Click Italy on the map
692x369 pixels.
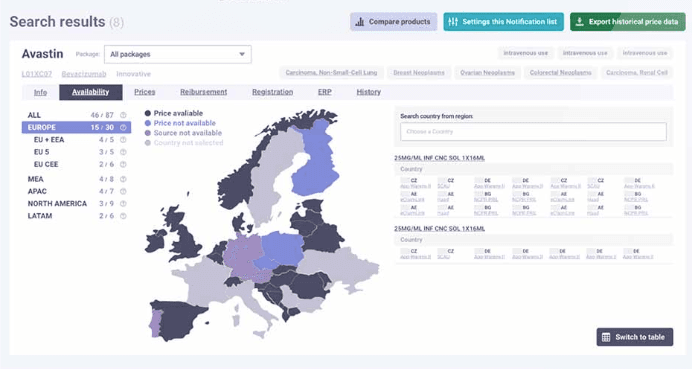point(252,305)
